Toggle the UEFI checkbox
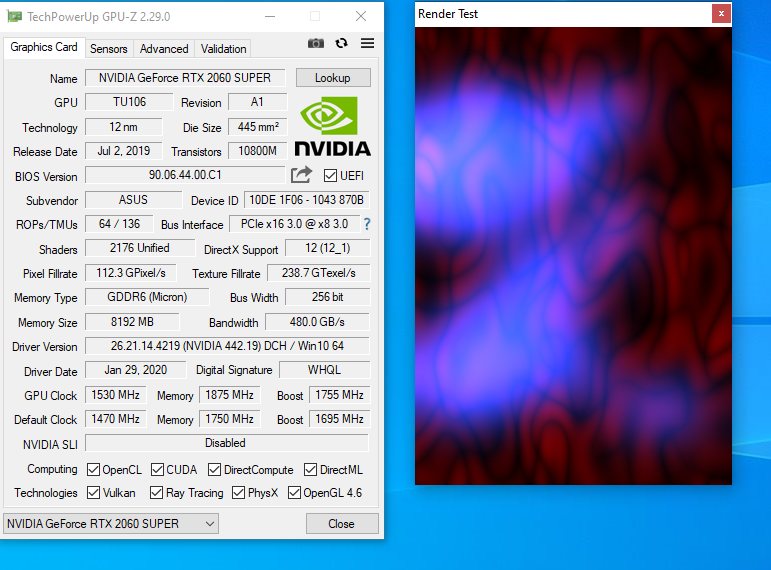The height and width of the screenshot is (570, 771). pyautogui.click(x=330, y=176)
